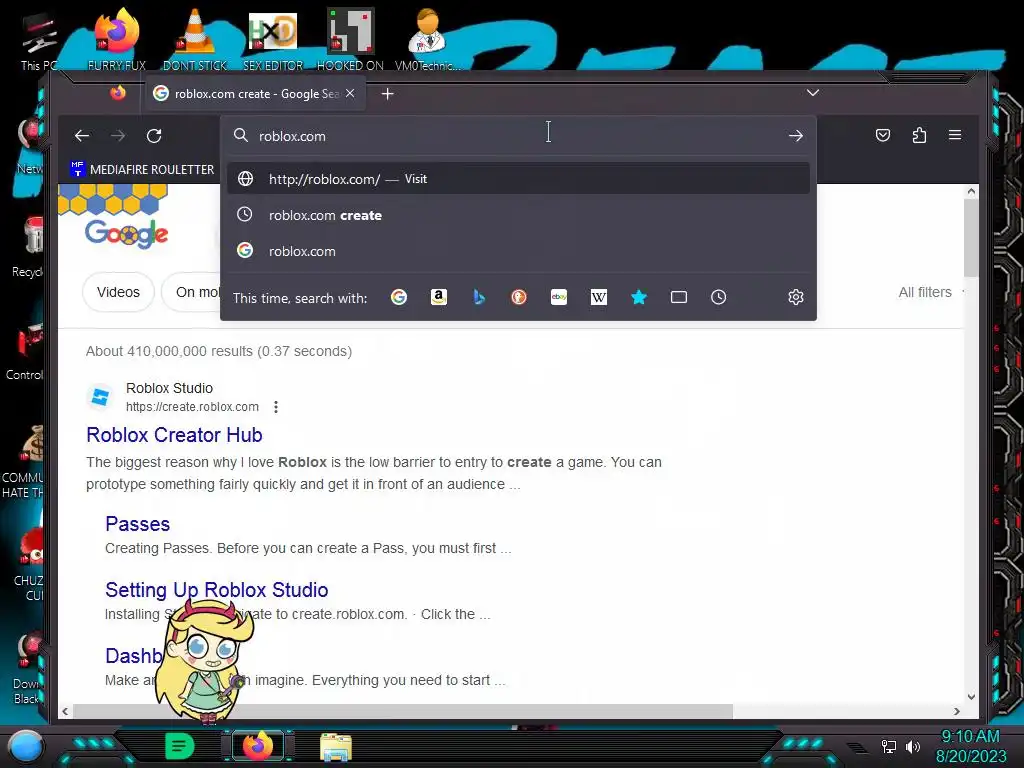Expand the list all tabs chevron
This screenshot has height=768, width=1024.
[812, 93]
